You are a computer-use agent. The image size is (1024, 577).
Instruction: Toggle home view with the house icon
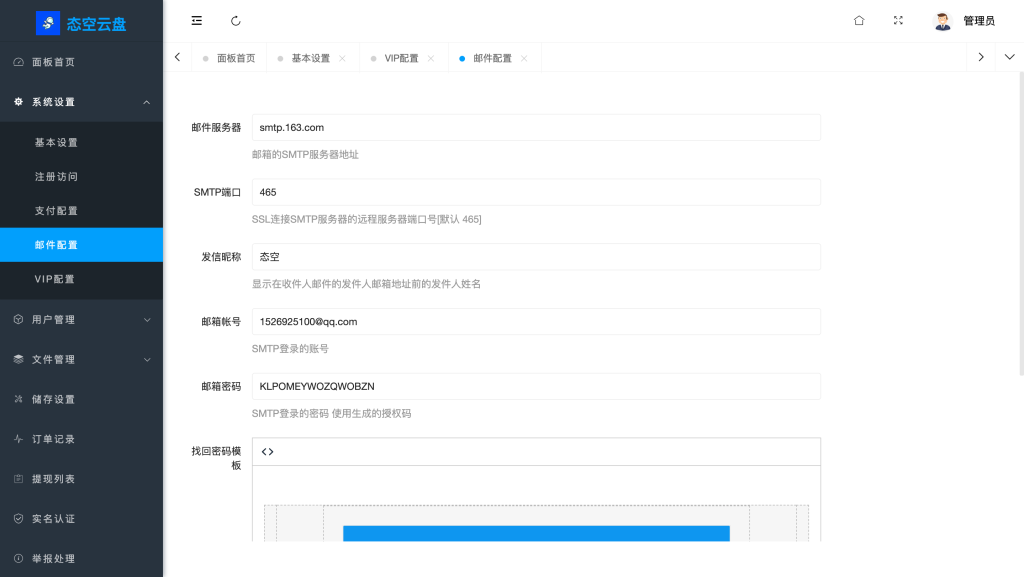[858, 20]
